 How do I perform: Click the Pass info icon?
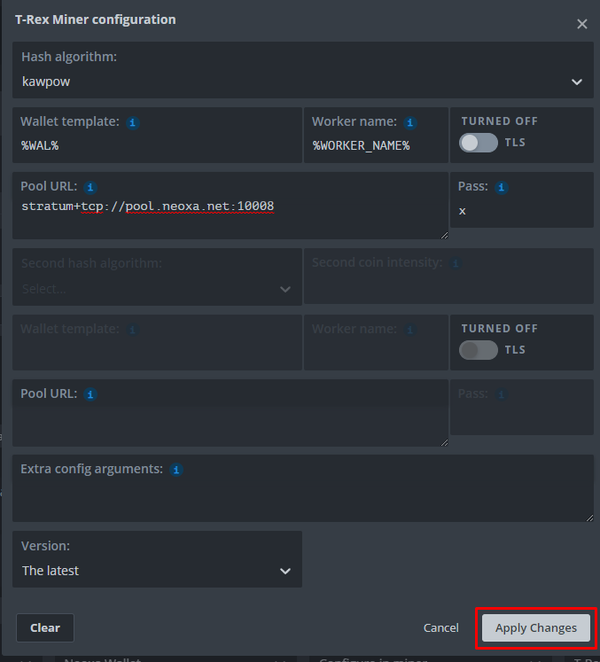(501, 187)
